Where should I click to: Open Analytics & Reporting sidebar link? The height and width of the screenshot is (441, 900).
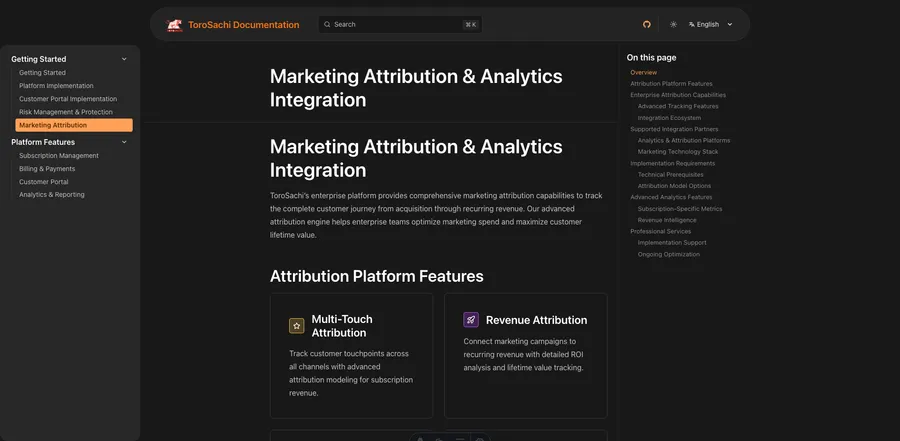point(52,195)
